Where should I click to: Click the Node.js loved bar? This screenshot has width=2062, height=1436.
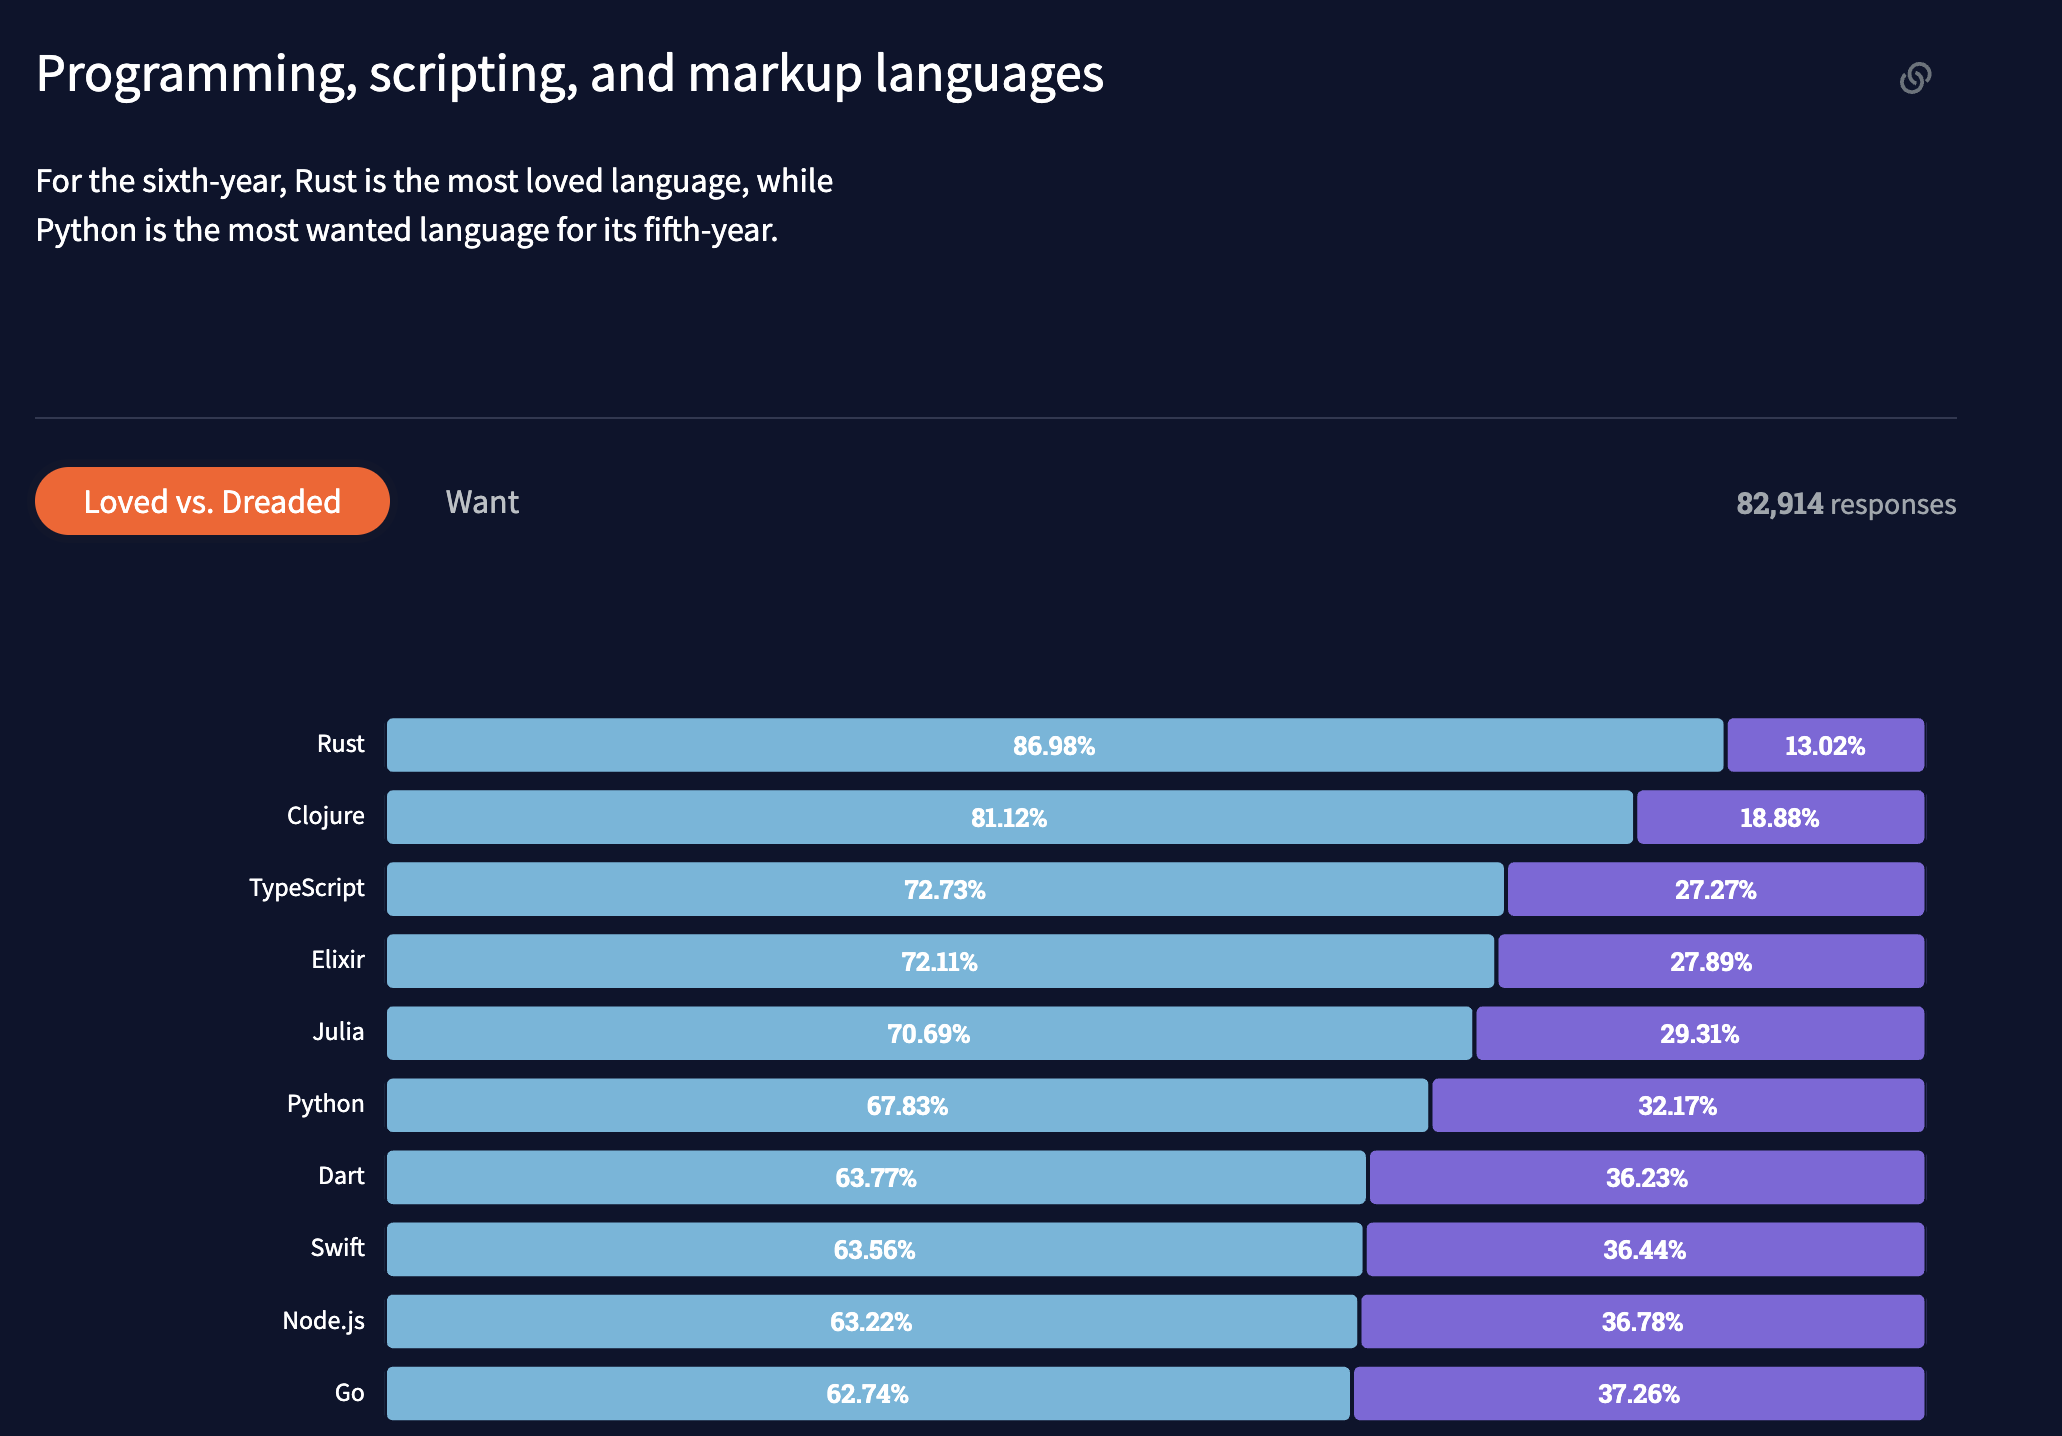[872, 1321]
